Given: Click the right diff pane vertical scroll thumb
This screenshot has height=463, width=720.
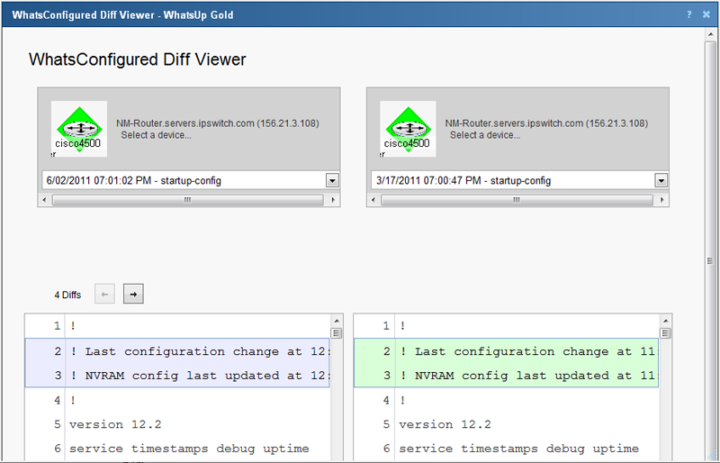Looking at the screenshot, I should [x=665, y=333].
